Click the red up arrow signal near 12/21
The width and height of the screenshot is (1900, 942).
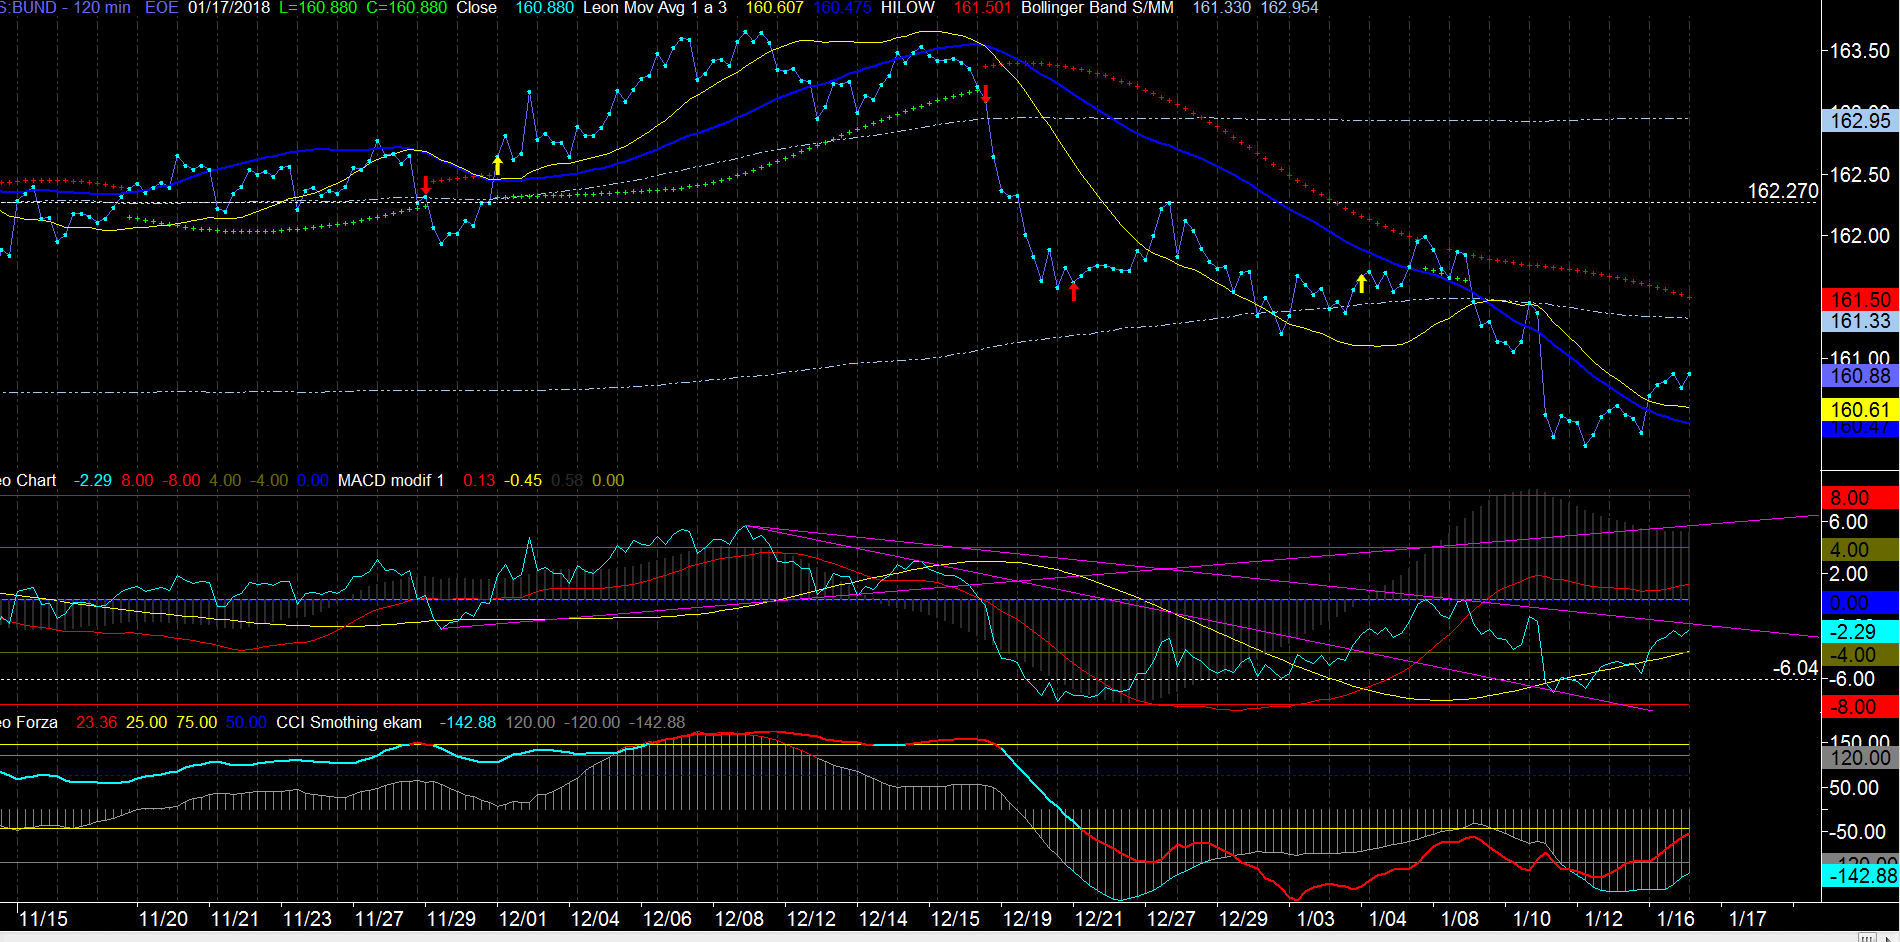tap(1074, 291)
